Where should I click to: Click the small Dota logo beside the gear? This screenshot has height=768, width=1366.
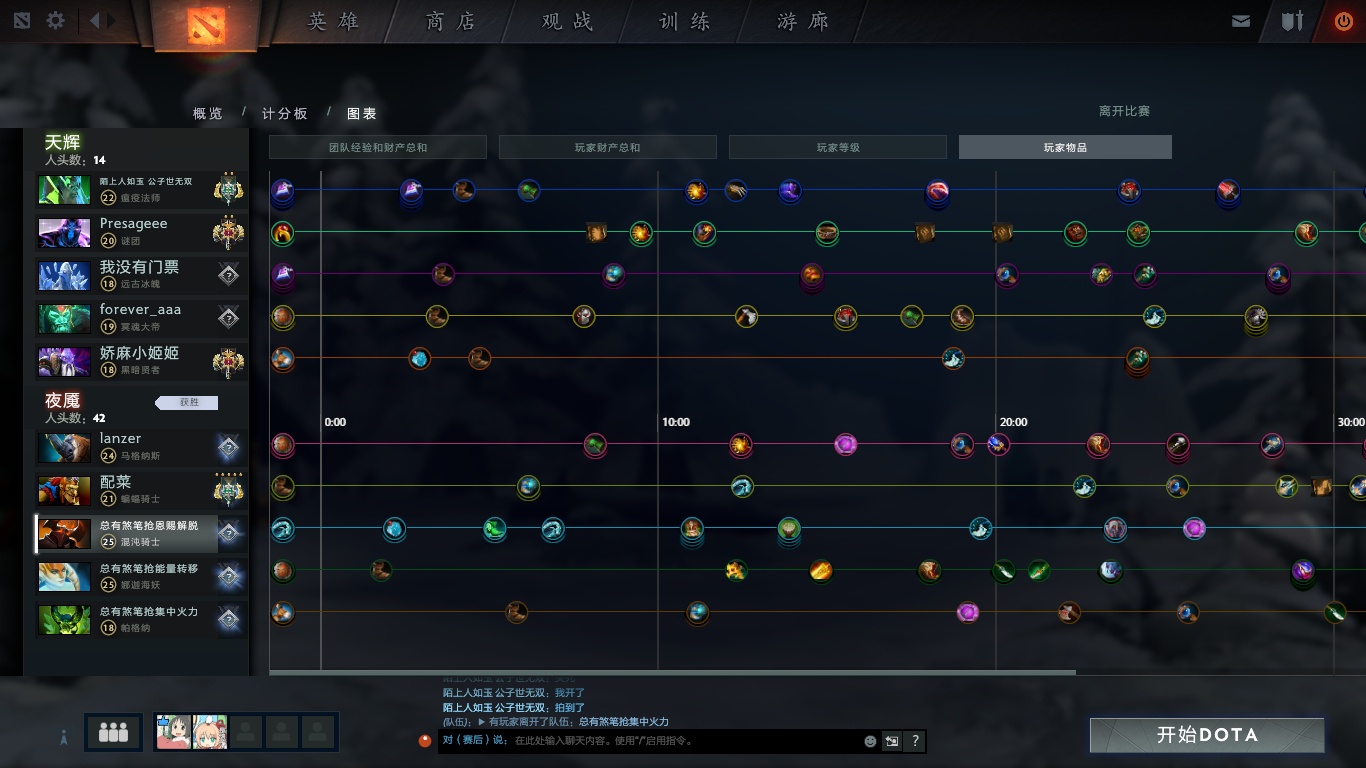(x=22, y=20)
